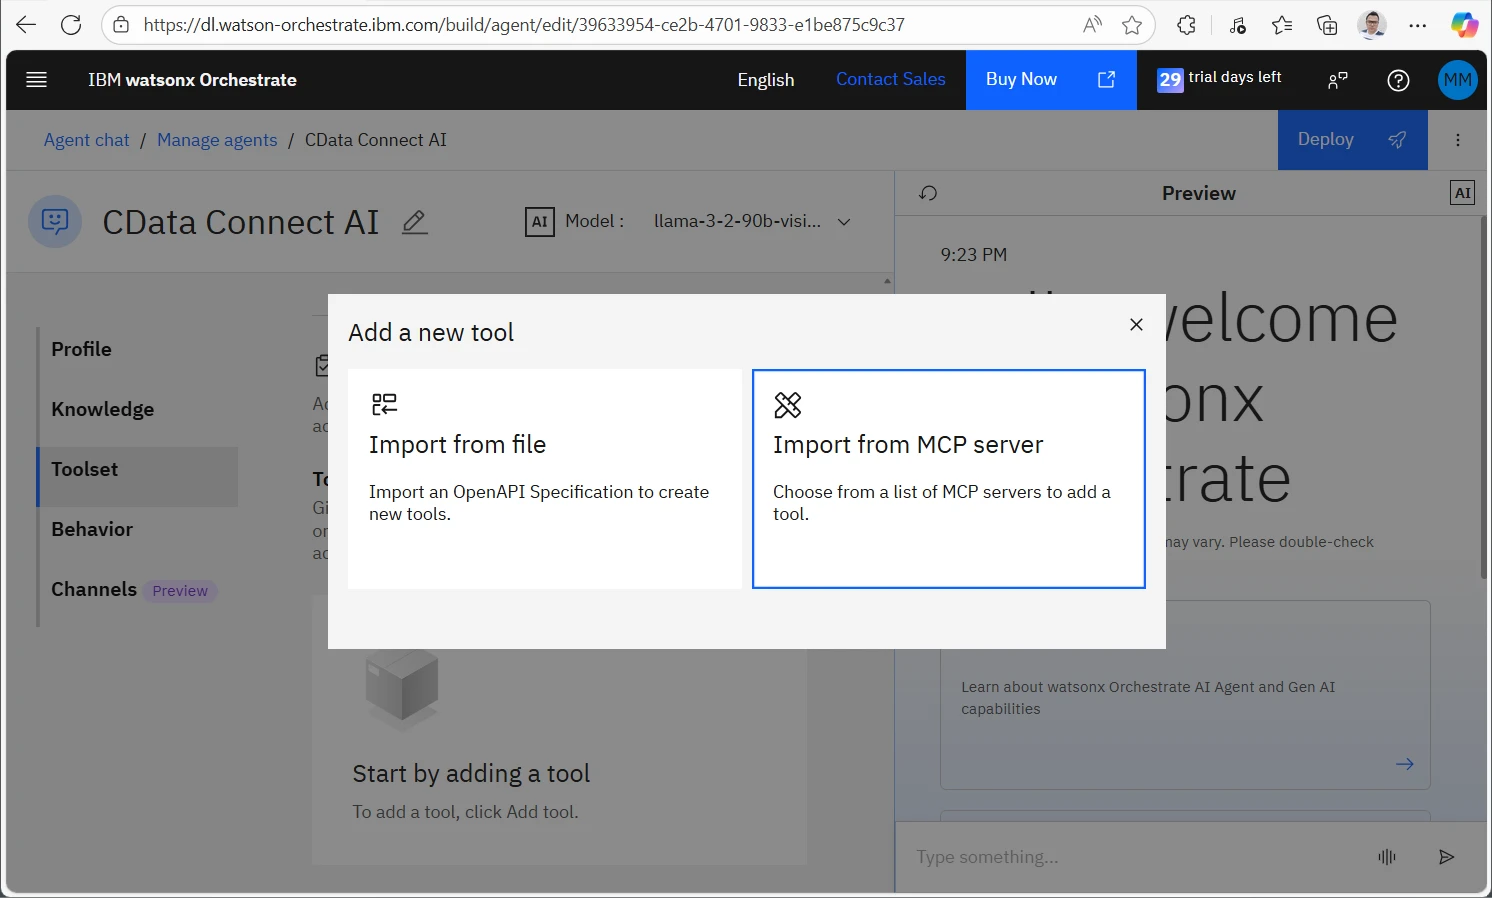The image size is (1492, 898).
Task: Open the three-dot overflow menu beside Deploy
Action: tap(1458, 140)
